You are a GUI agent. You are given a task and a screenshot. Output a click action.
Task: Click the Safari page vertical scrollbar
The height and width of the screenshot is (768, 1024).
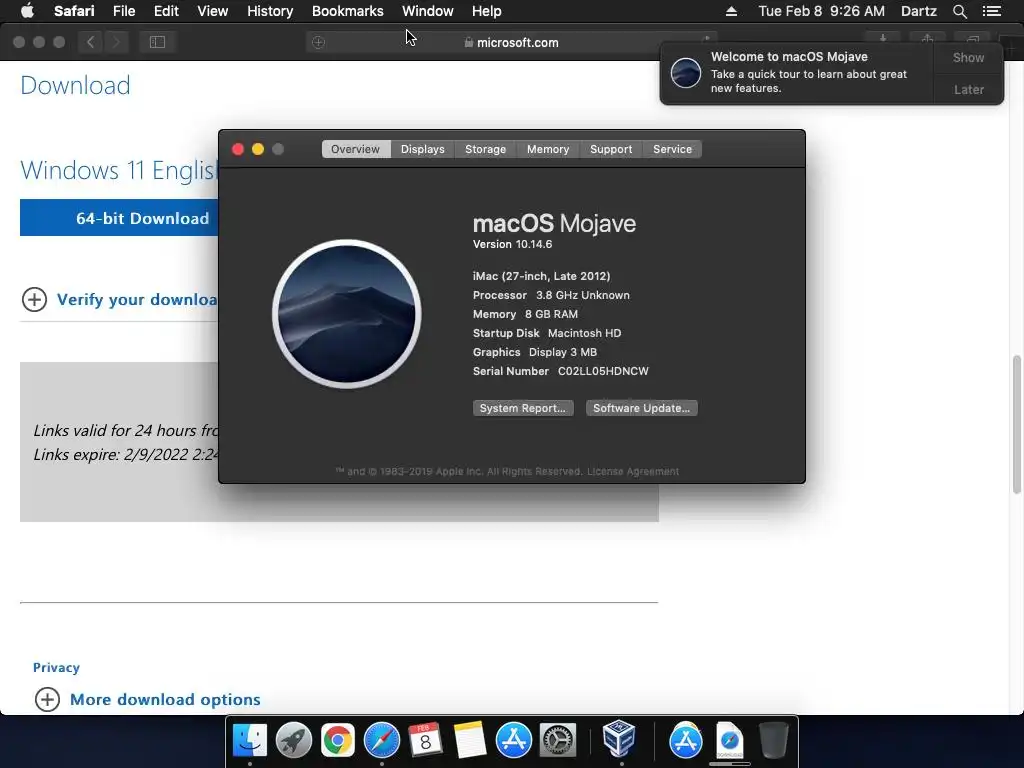click(x=1017, y=424)
